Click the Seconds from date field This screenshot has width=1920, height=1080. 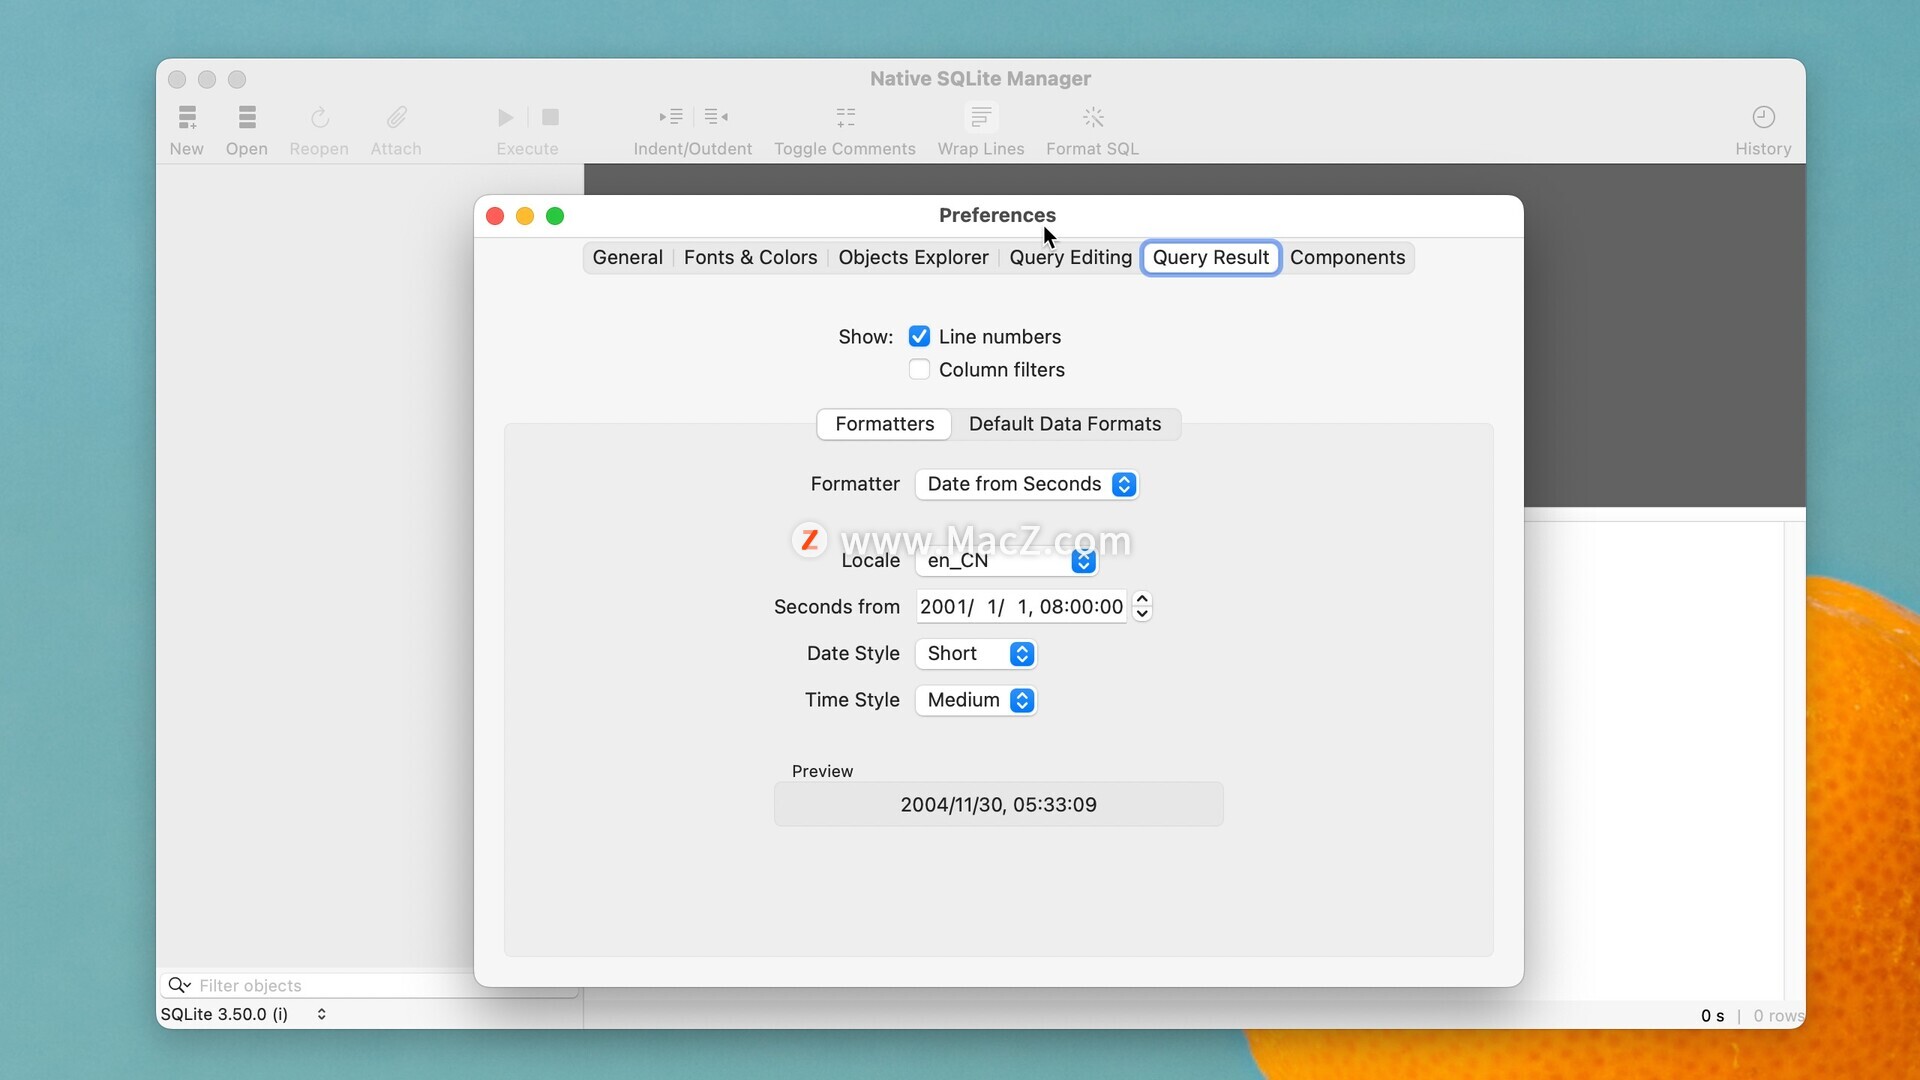pos(1021,607)
